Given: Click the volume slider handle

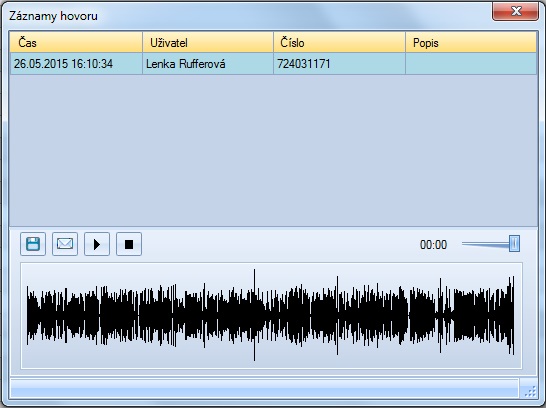Looking at the screenshot, I should click(514, 243).
